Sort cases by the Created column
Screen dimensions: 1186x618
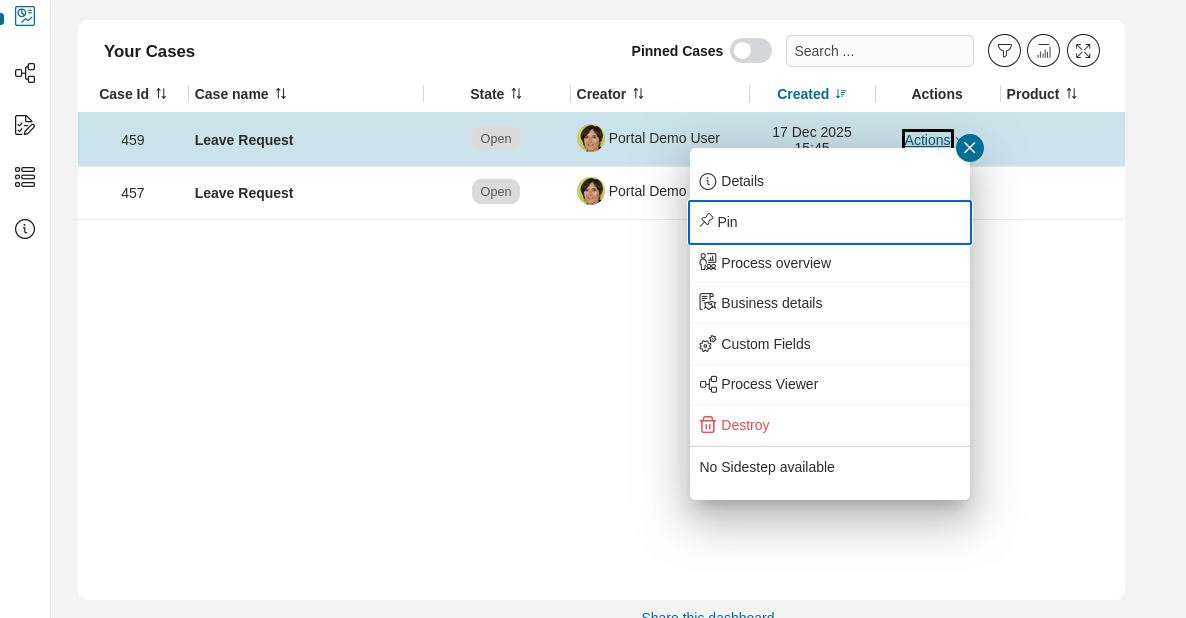(810, 93)
